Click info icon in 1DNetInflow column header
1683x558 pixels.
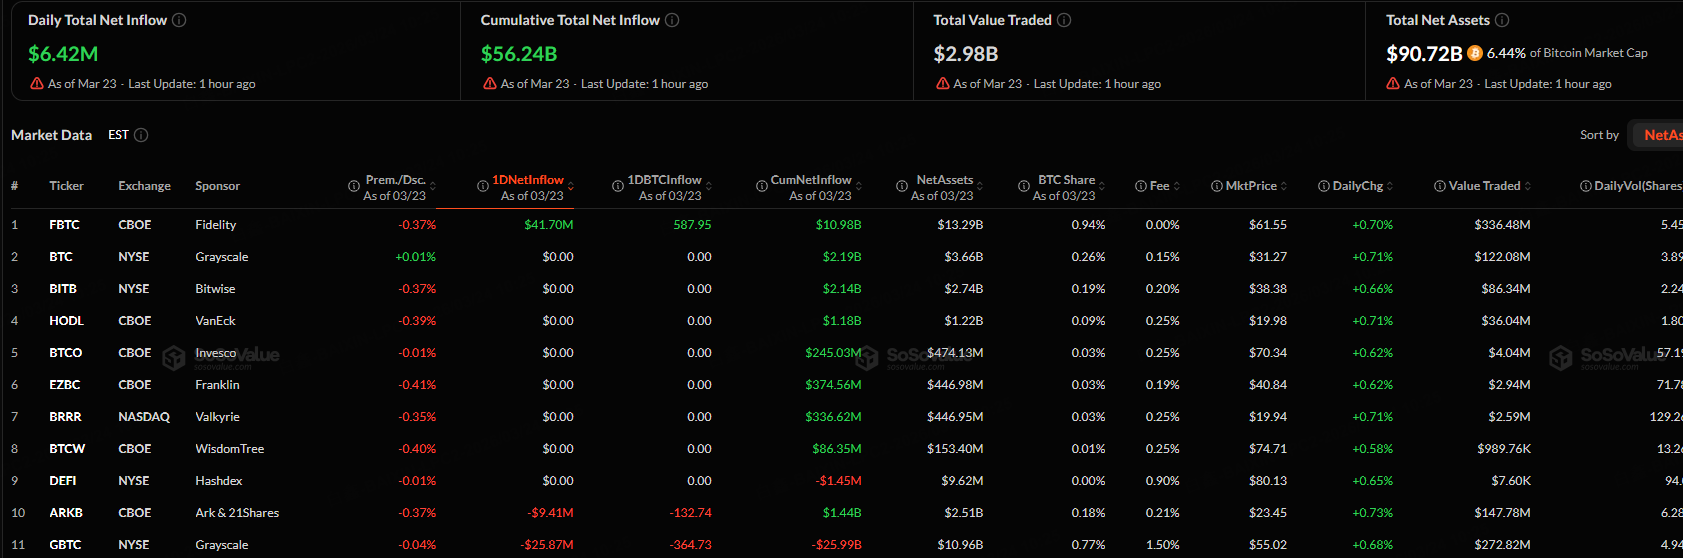pyautogui.click(x=483, y=186)
